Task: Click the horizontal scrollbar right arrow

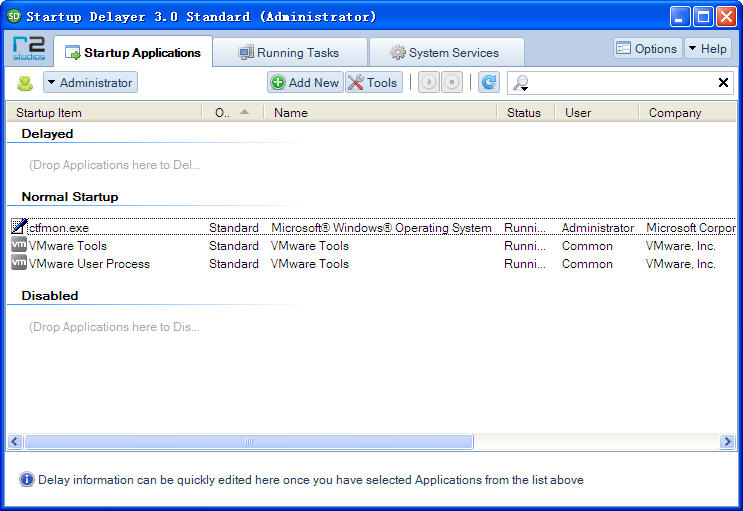Action: coord(727,441)
